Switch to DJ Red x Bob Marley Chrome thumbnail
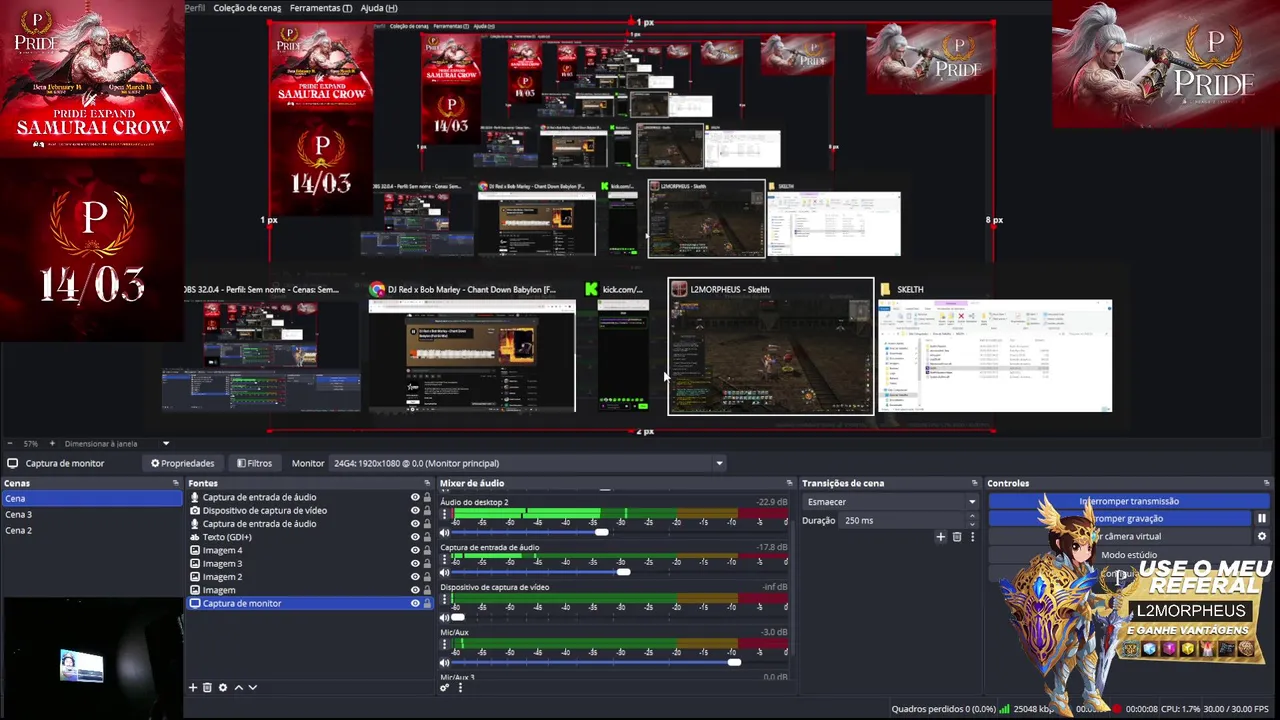The height and width of the screenshot is (720, 1280). [472, 346]
